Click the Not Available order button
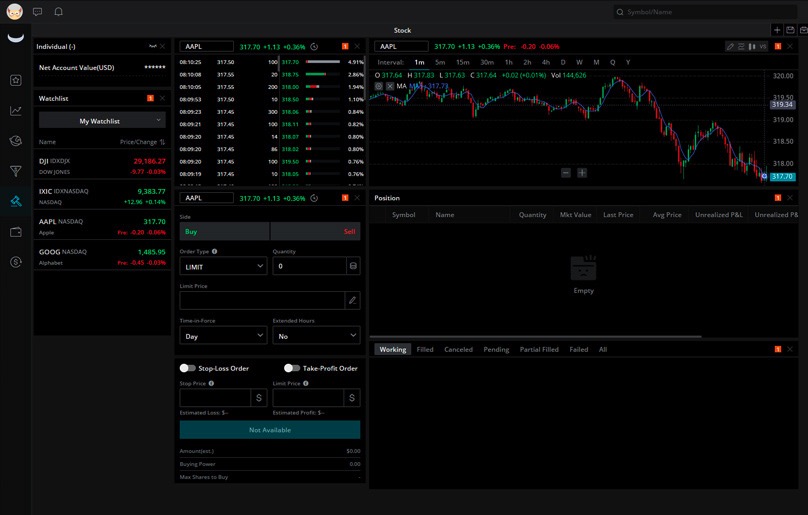Screen dimensions: 808x515 270,430
